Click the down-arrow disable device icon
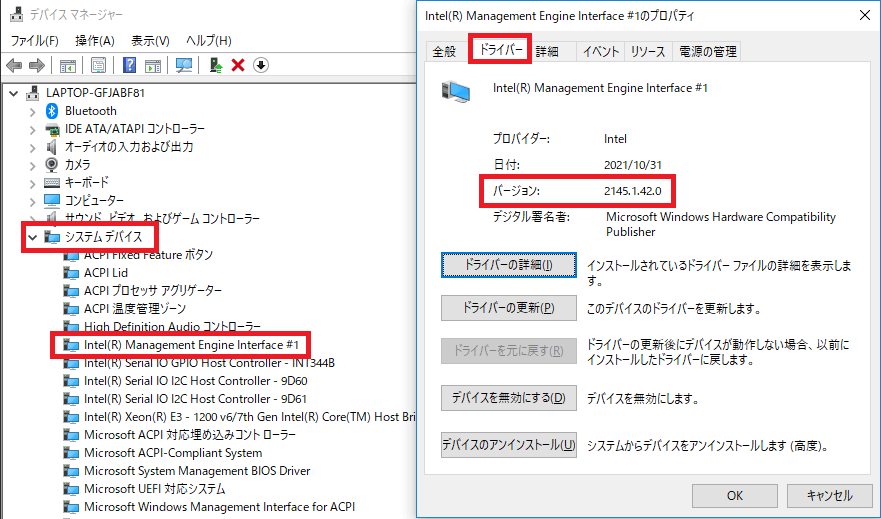 (261, 66)
